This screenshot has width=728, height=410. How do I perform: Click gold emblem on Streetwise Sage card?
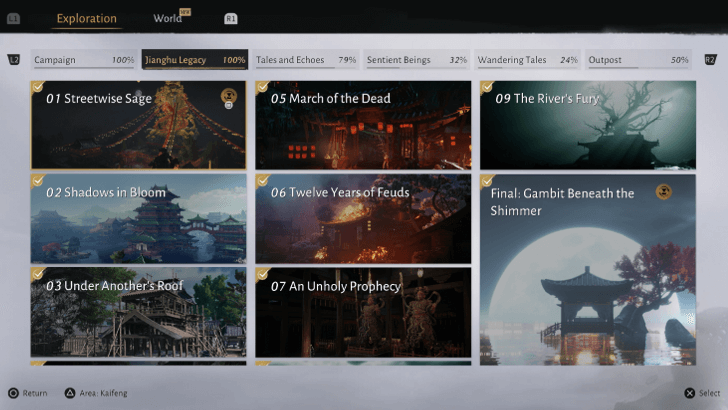(x=228, y=96)
